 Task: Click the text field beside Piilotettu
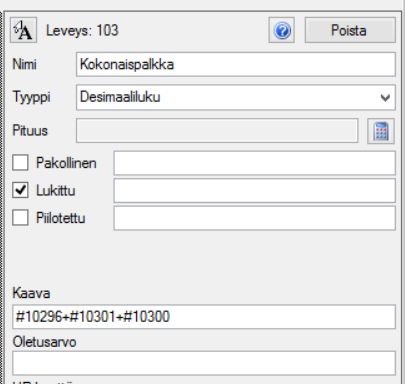[255, 218]
